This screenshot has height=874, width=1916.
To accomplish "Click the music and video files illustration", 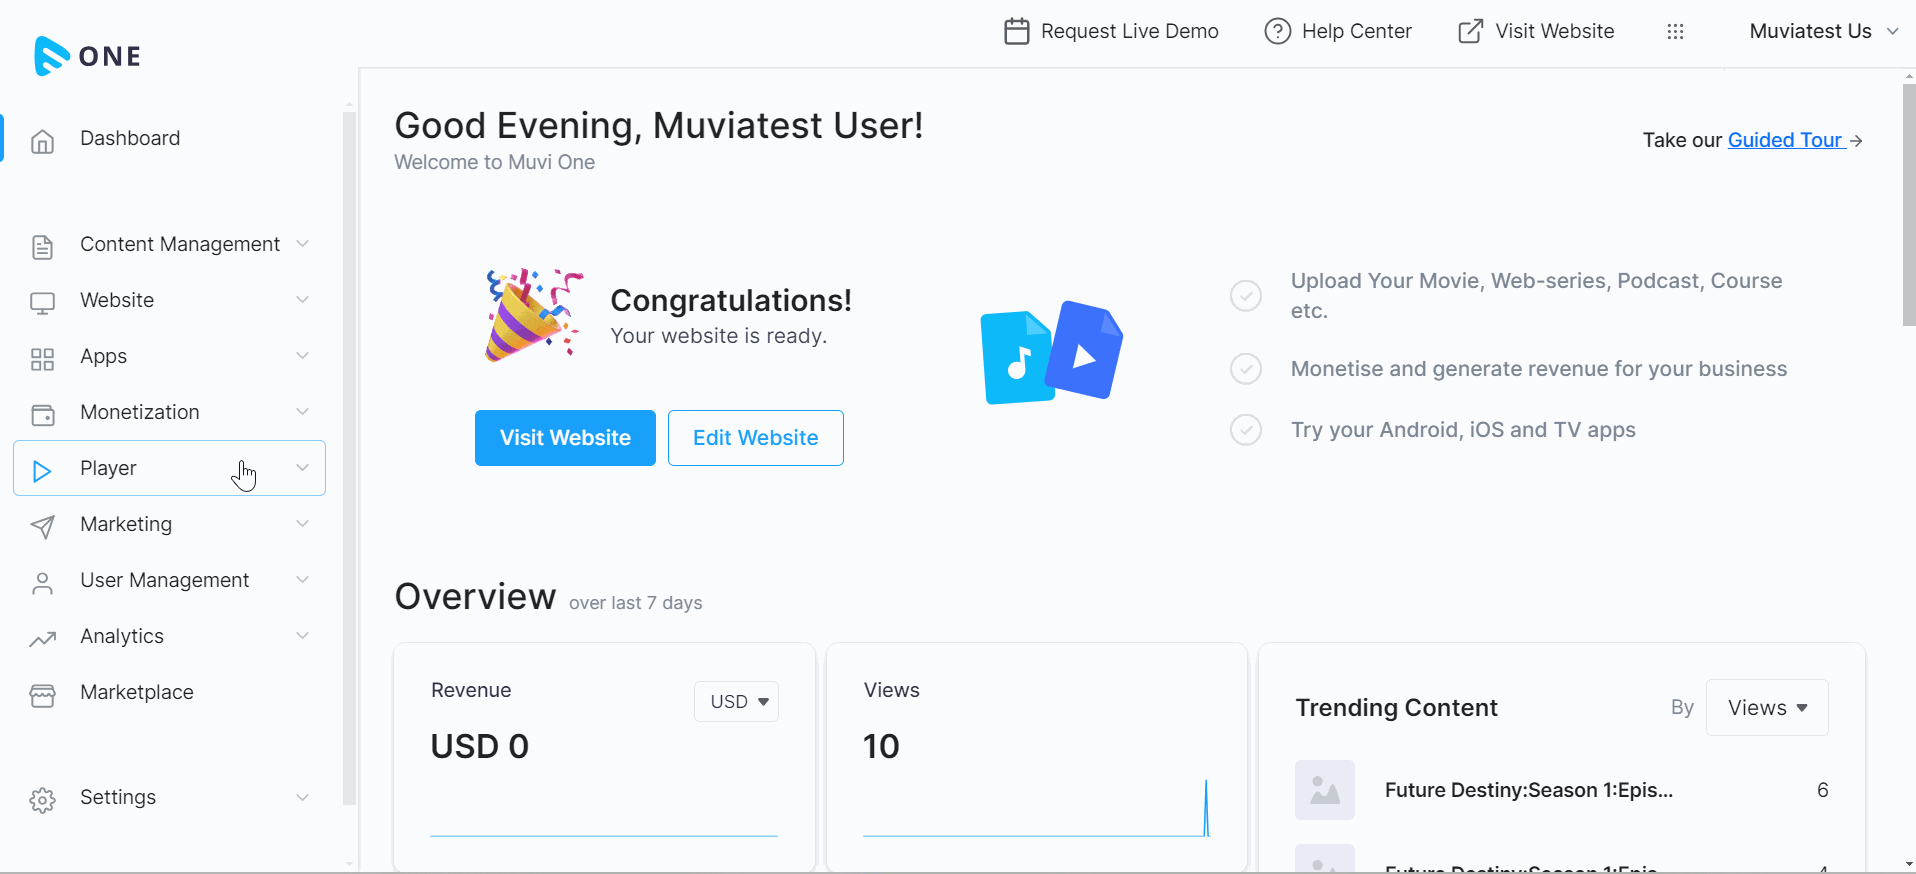I will pyautogui.click(x=1051, y=352).
